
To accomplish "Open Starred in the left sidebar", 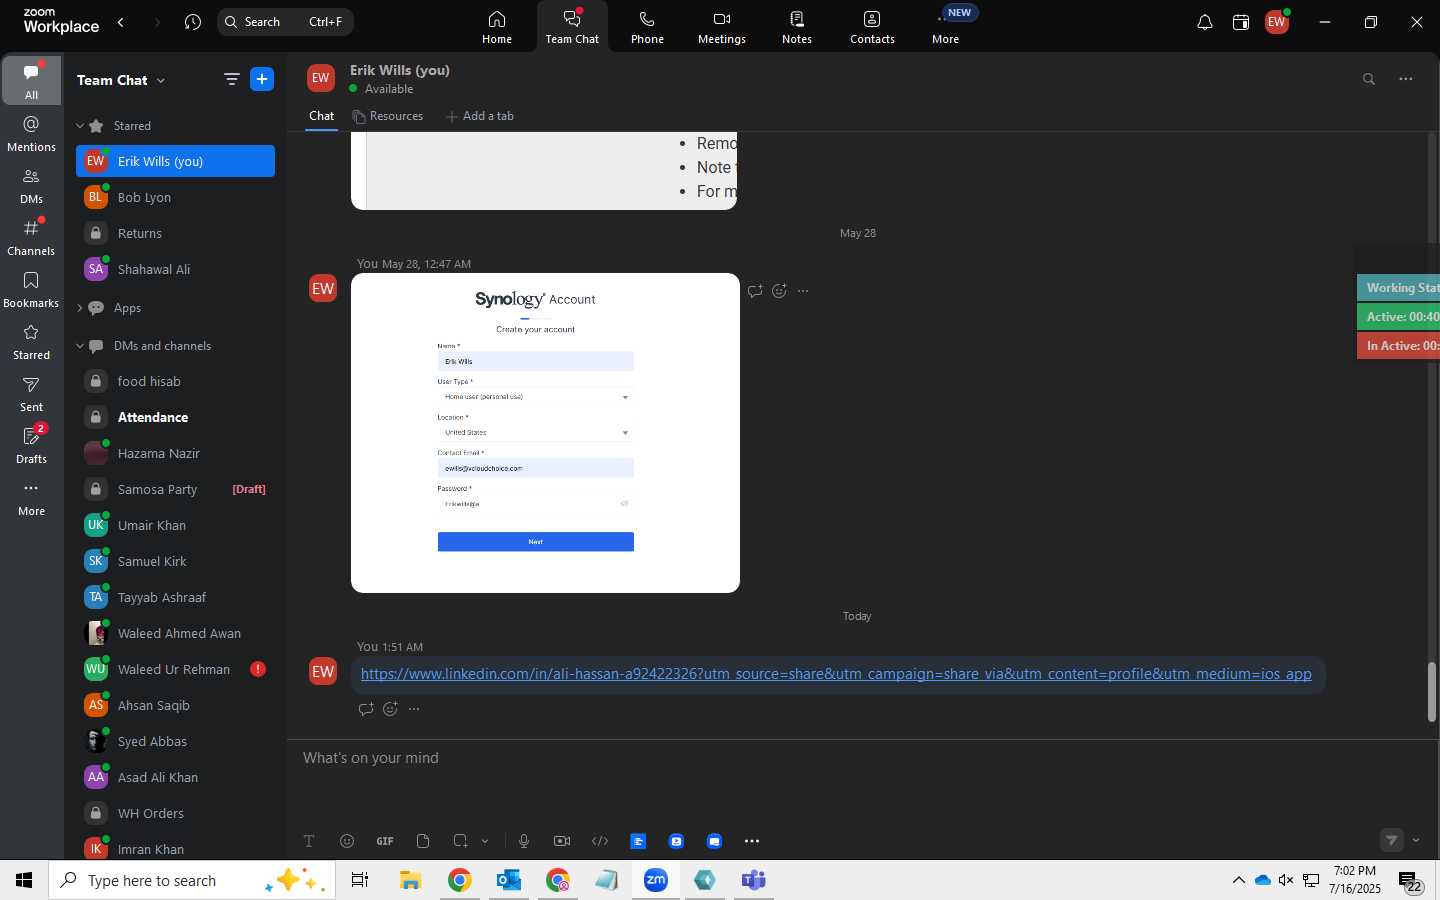I will pyautogui.click(x=31, y=342).
